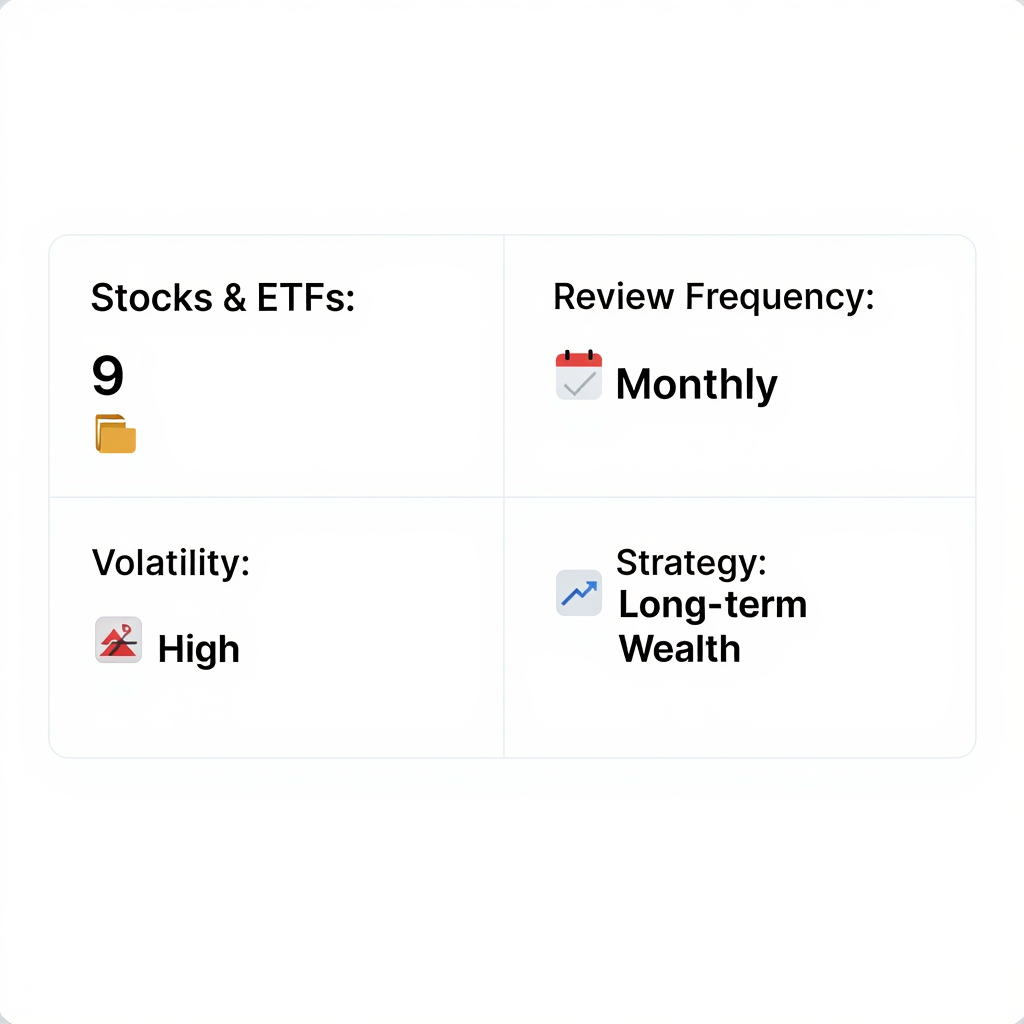Image resolution: width=1024 pixels, height=1024 pixels.
Task: Click the number 9 holdings count
Action: 108,376
